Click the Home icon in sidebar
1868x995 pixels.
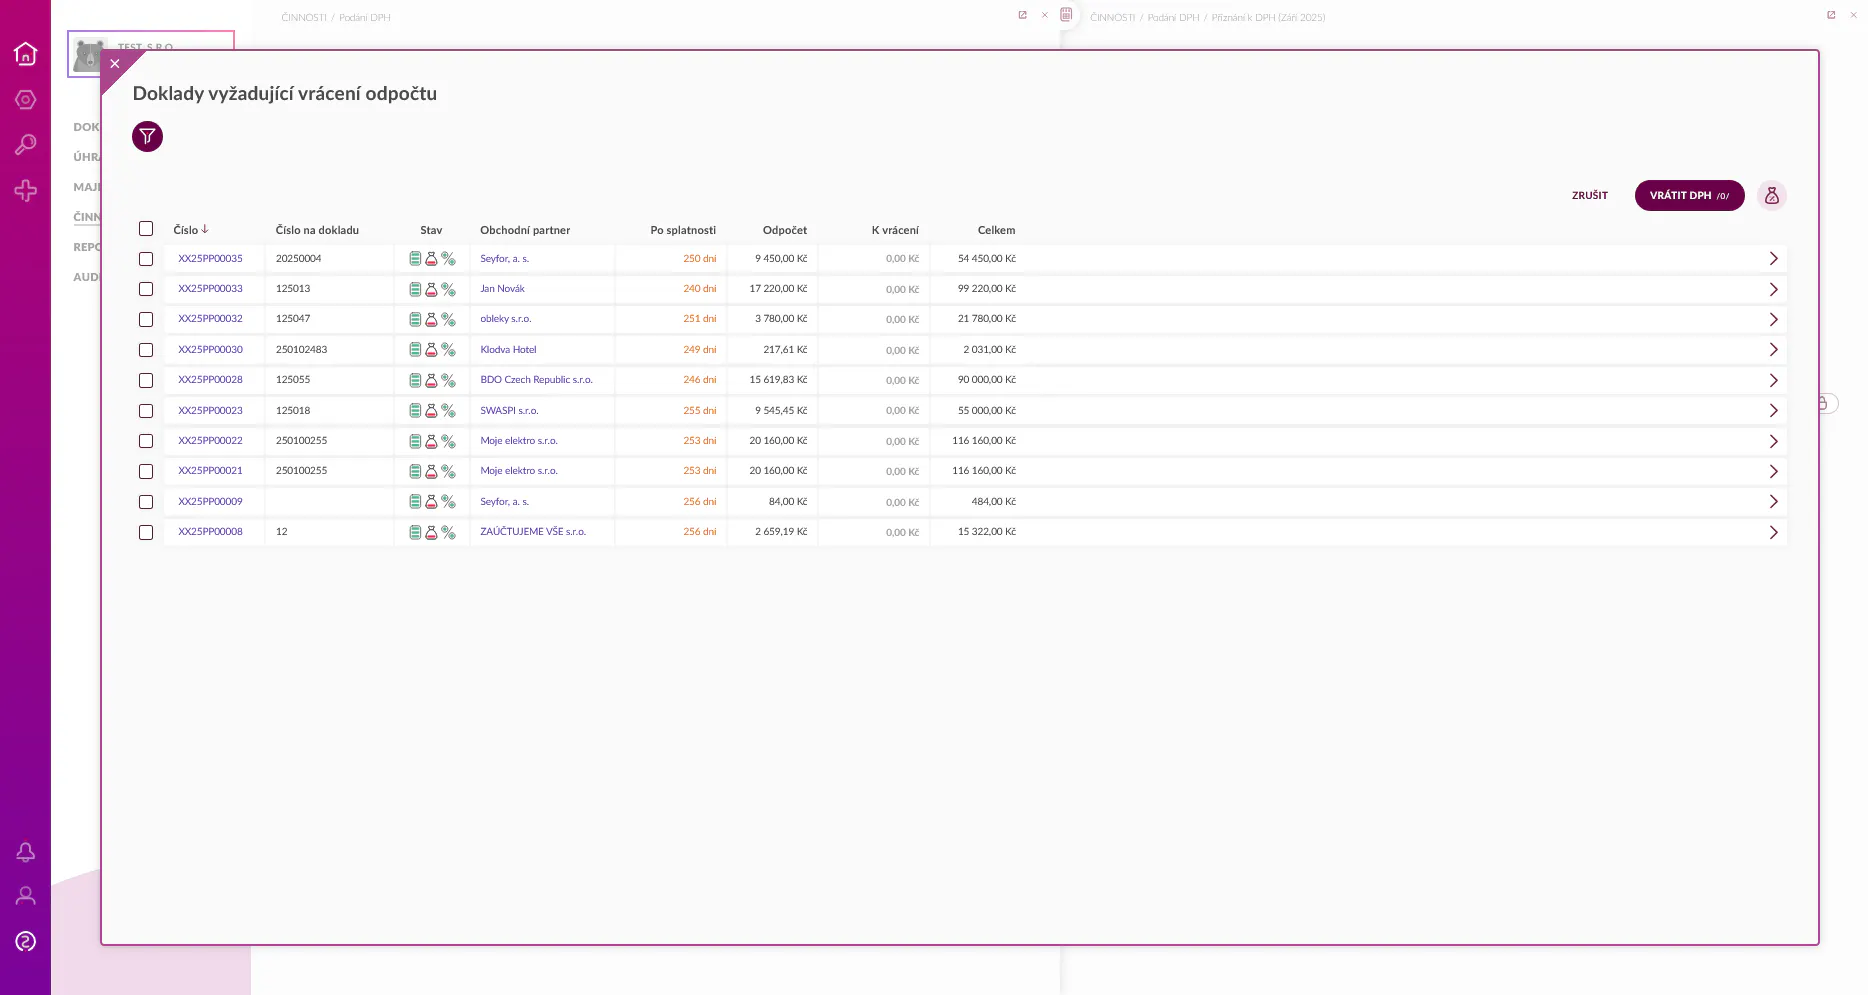(26, 54)
